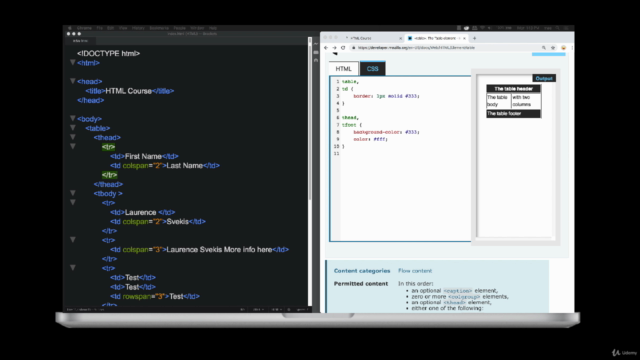Switch to the HTML tab in MDN editor
The image size is (640, 360).
[x=344, y=69]
